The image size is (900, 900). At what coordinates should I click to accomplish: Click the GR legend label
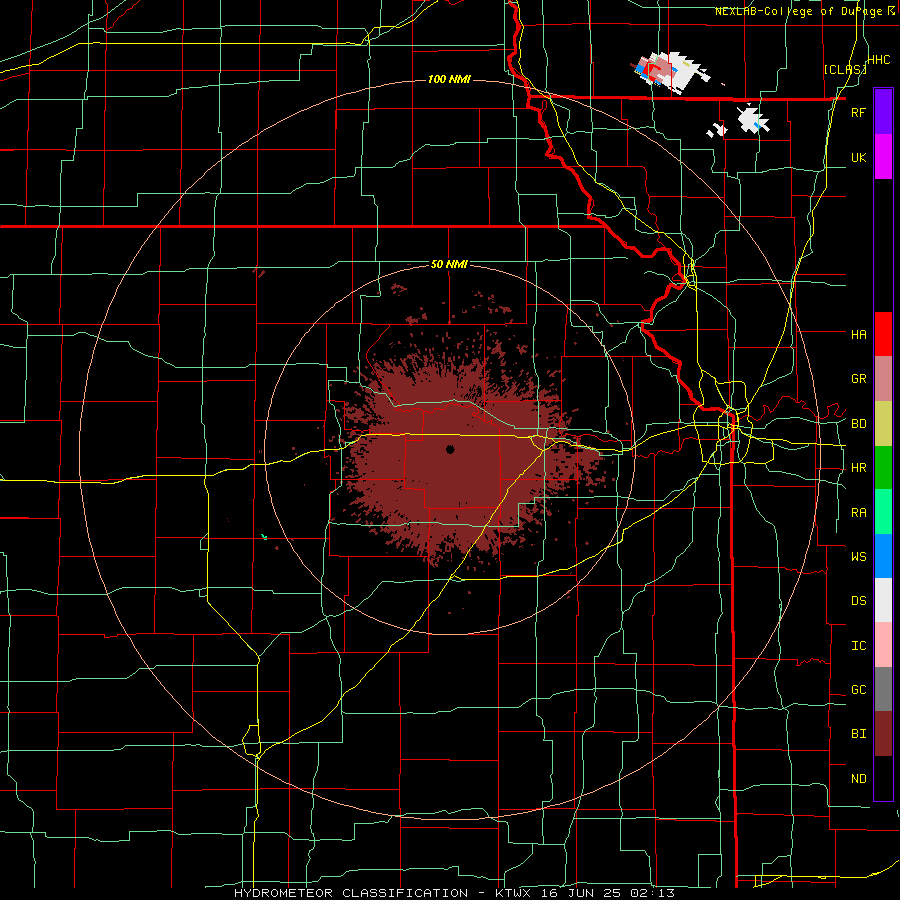pos(858,379)
